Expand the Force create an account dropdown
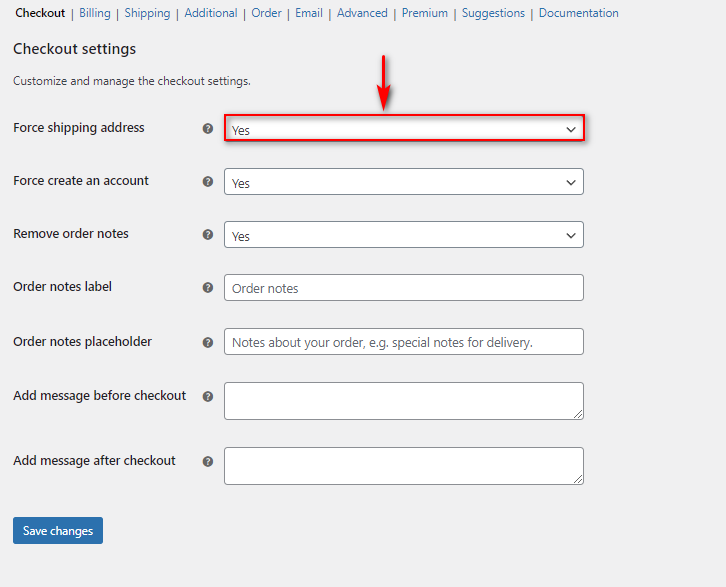The image size is (726, 587). (404, 181)
